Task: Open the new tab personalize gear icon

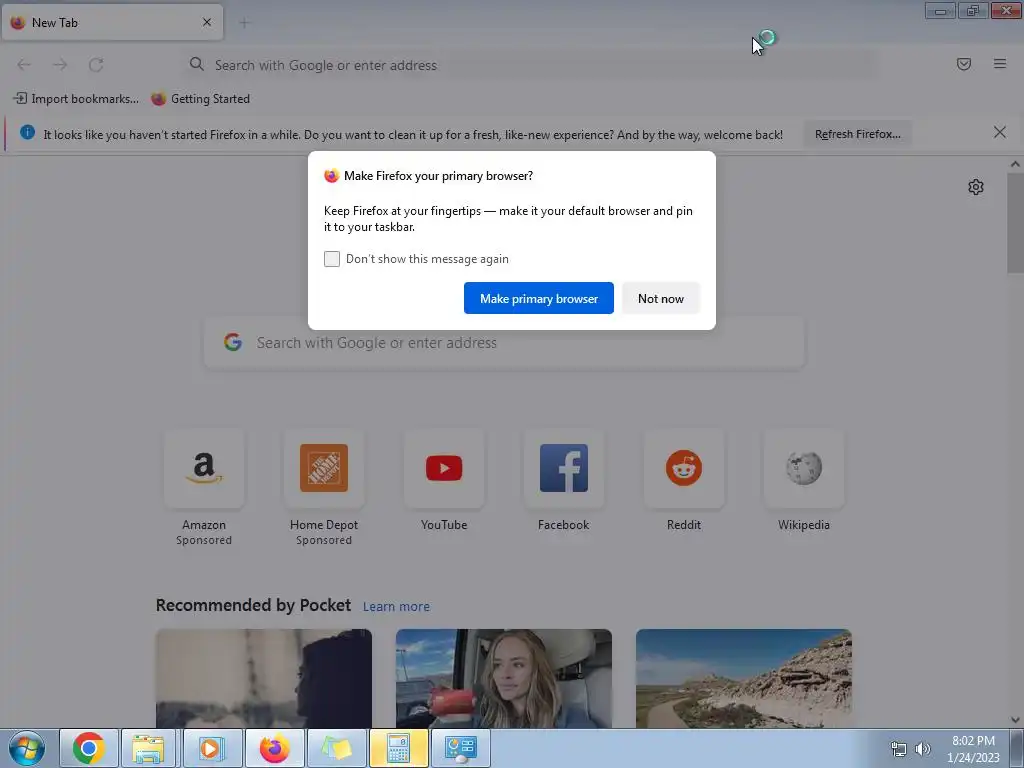Action: pyautogui.click(x=976, y=187)
